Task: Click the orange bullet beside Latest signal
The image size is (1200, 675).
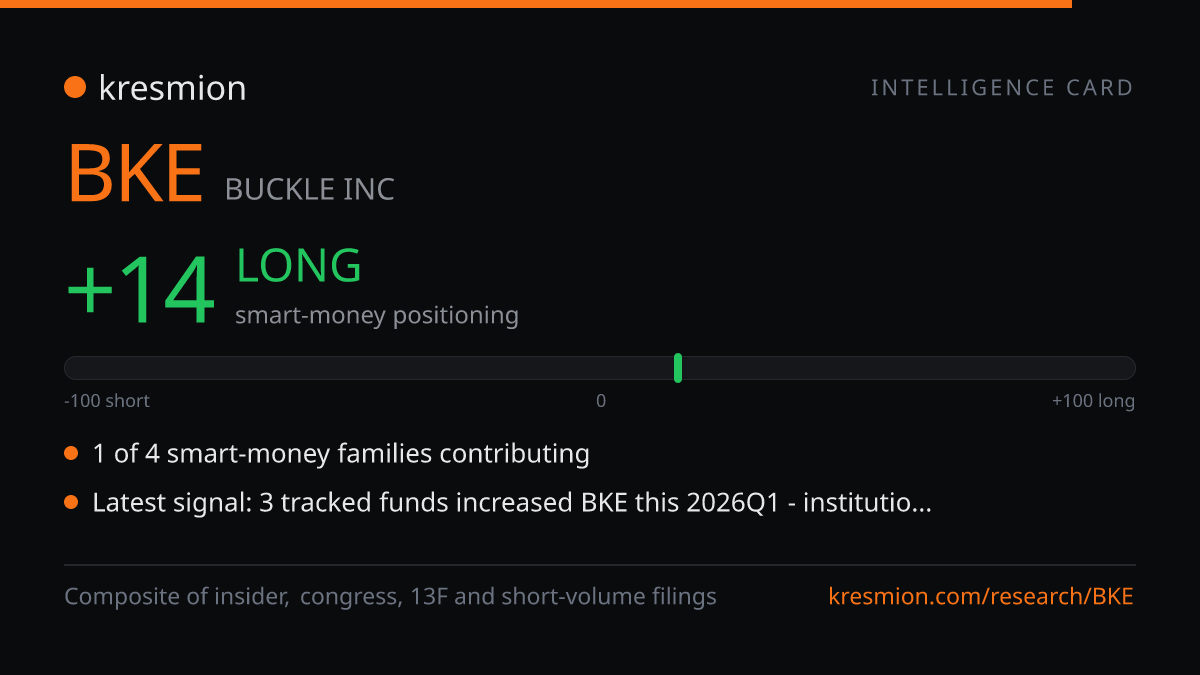Action: [71, 503]
